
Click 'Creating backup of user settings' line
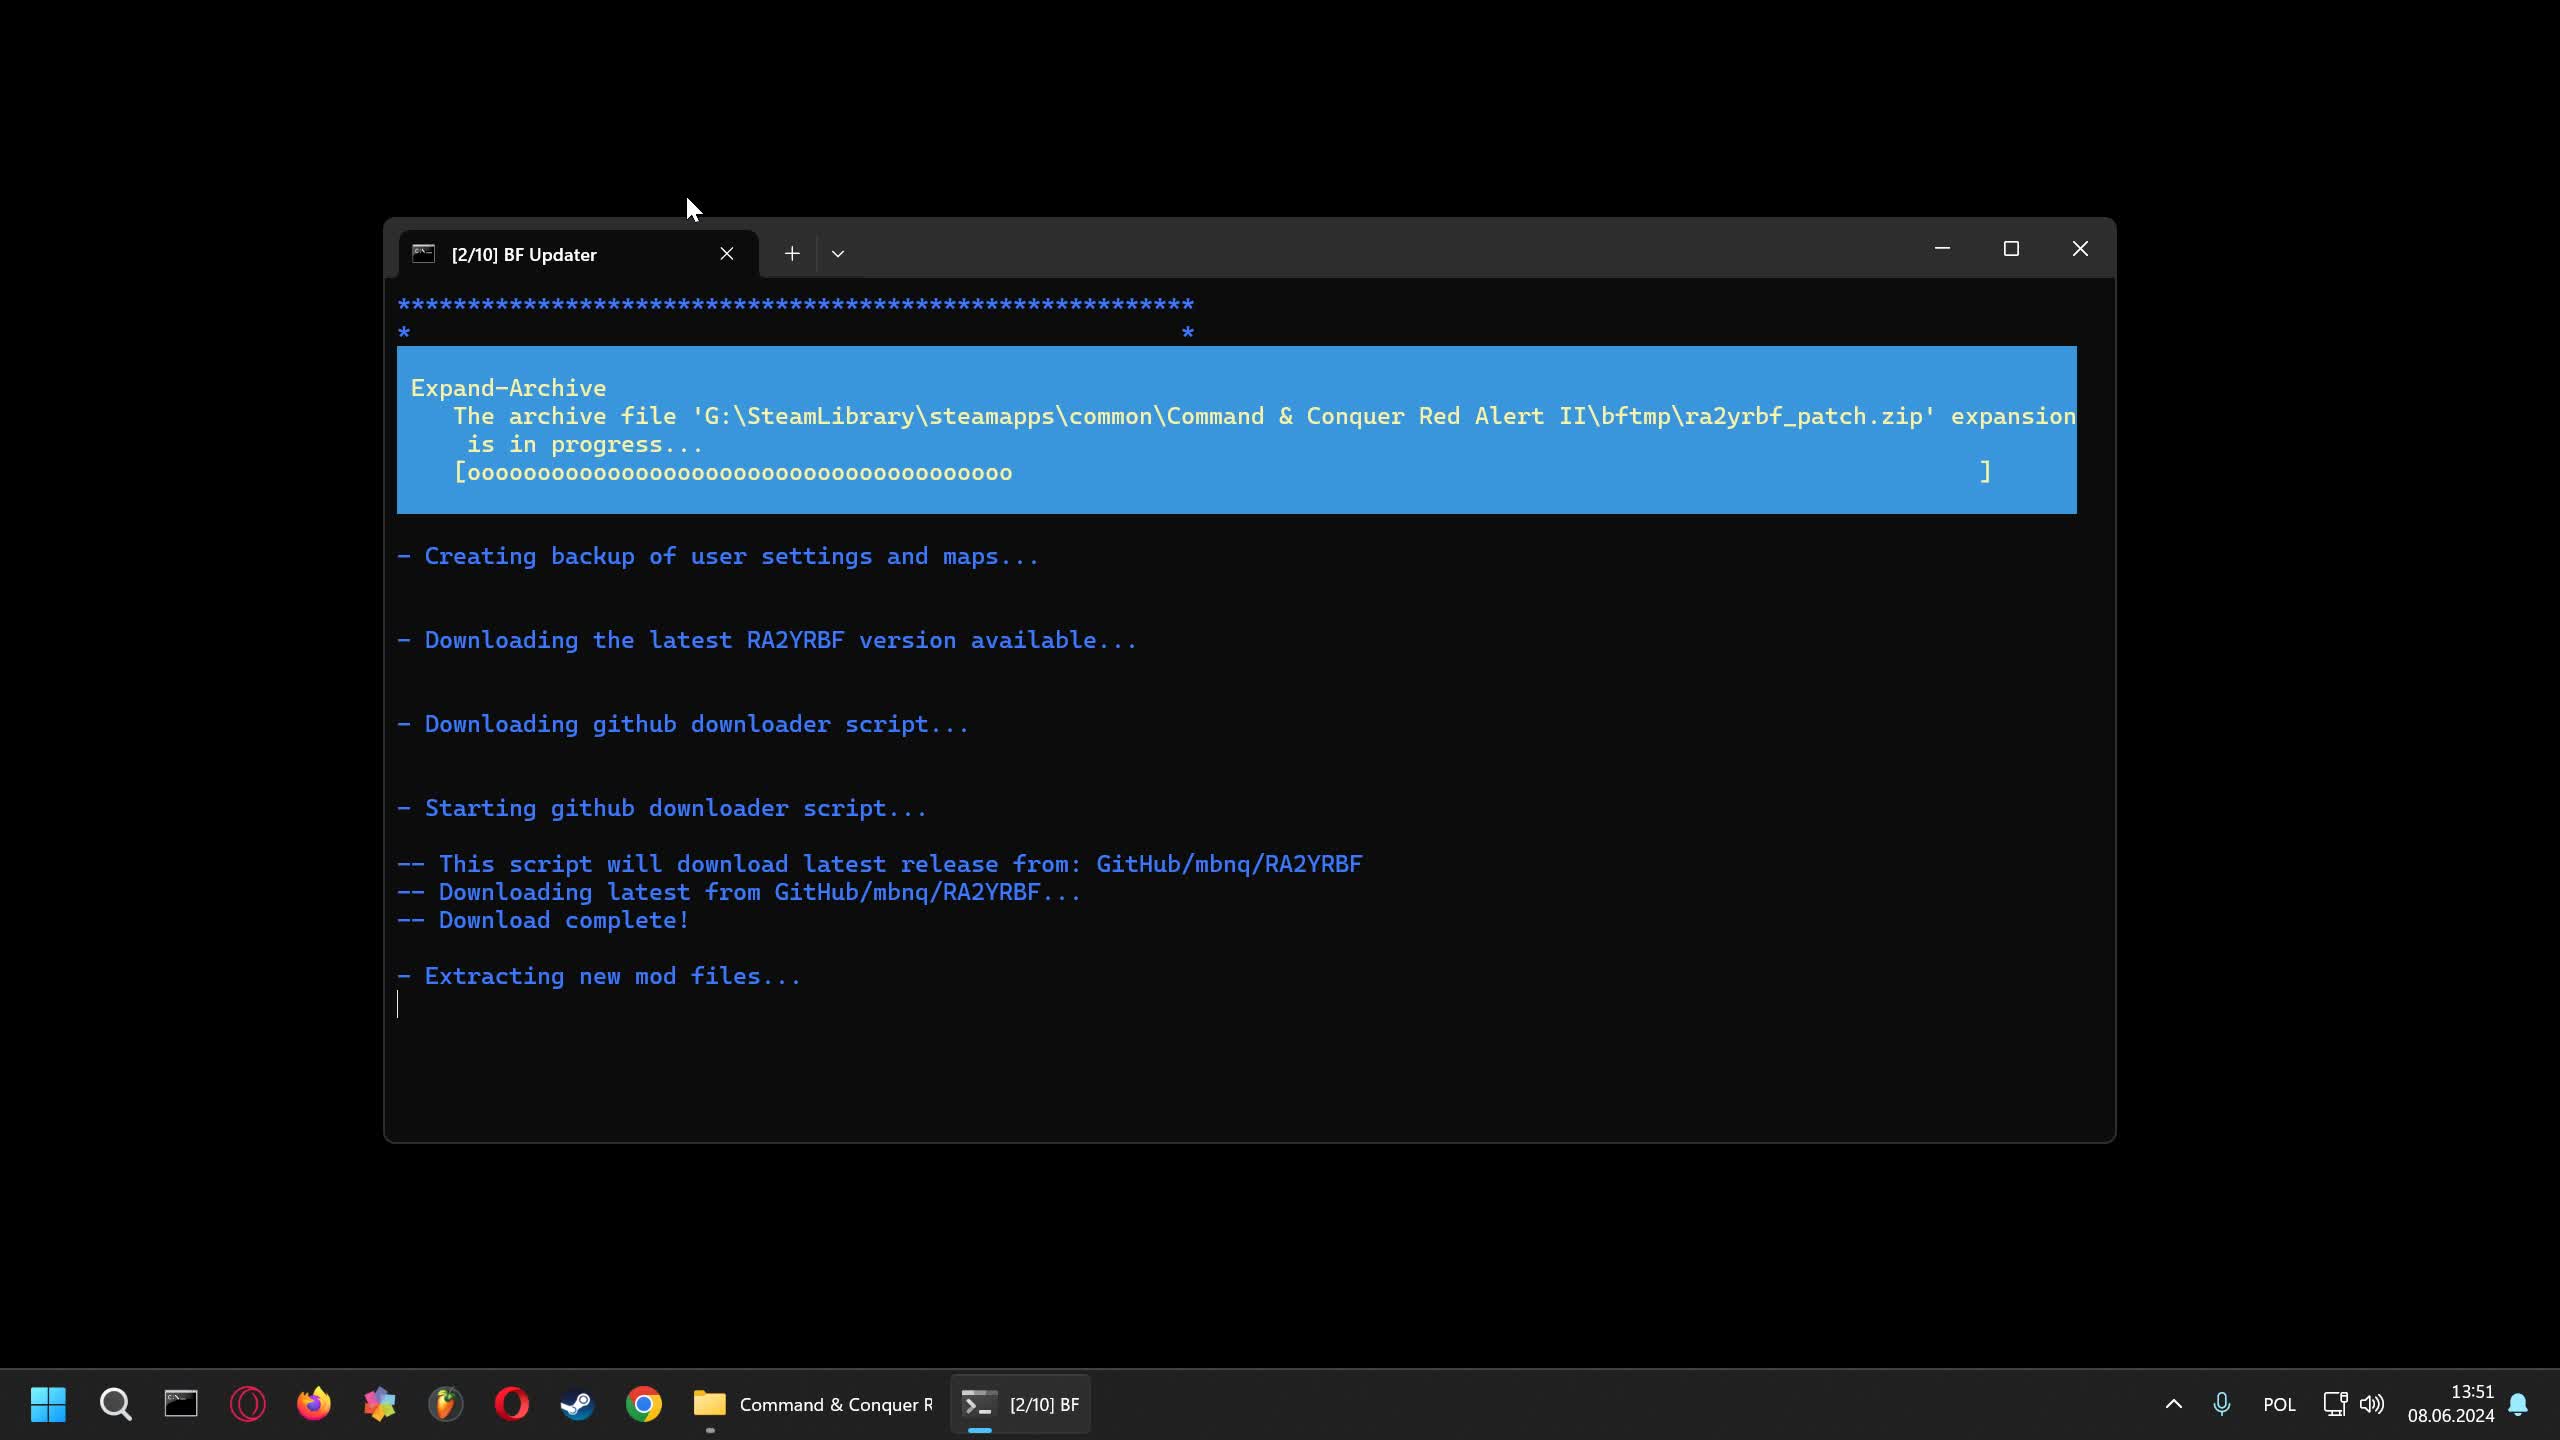[x=718, y=556]
